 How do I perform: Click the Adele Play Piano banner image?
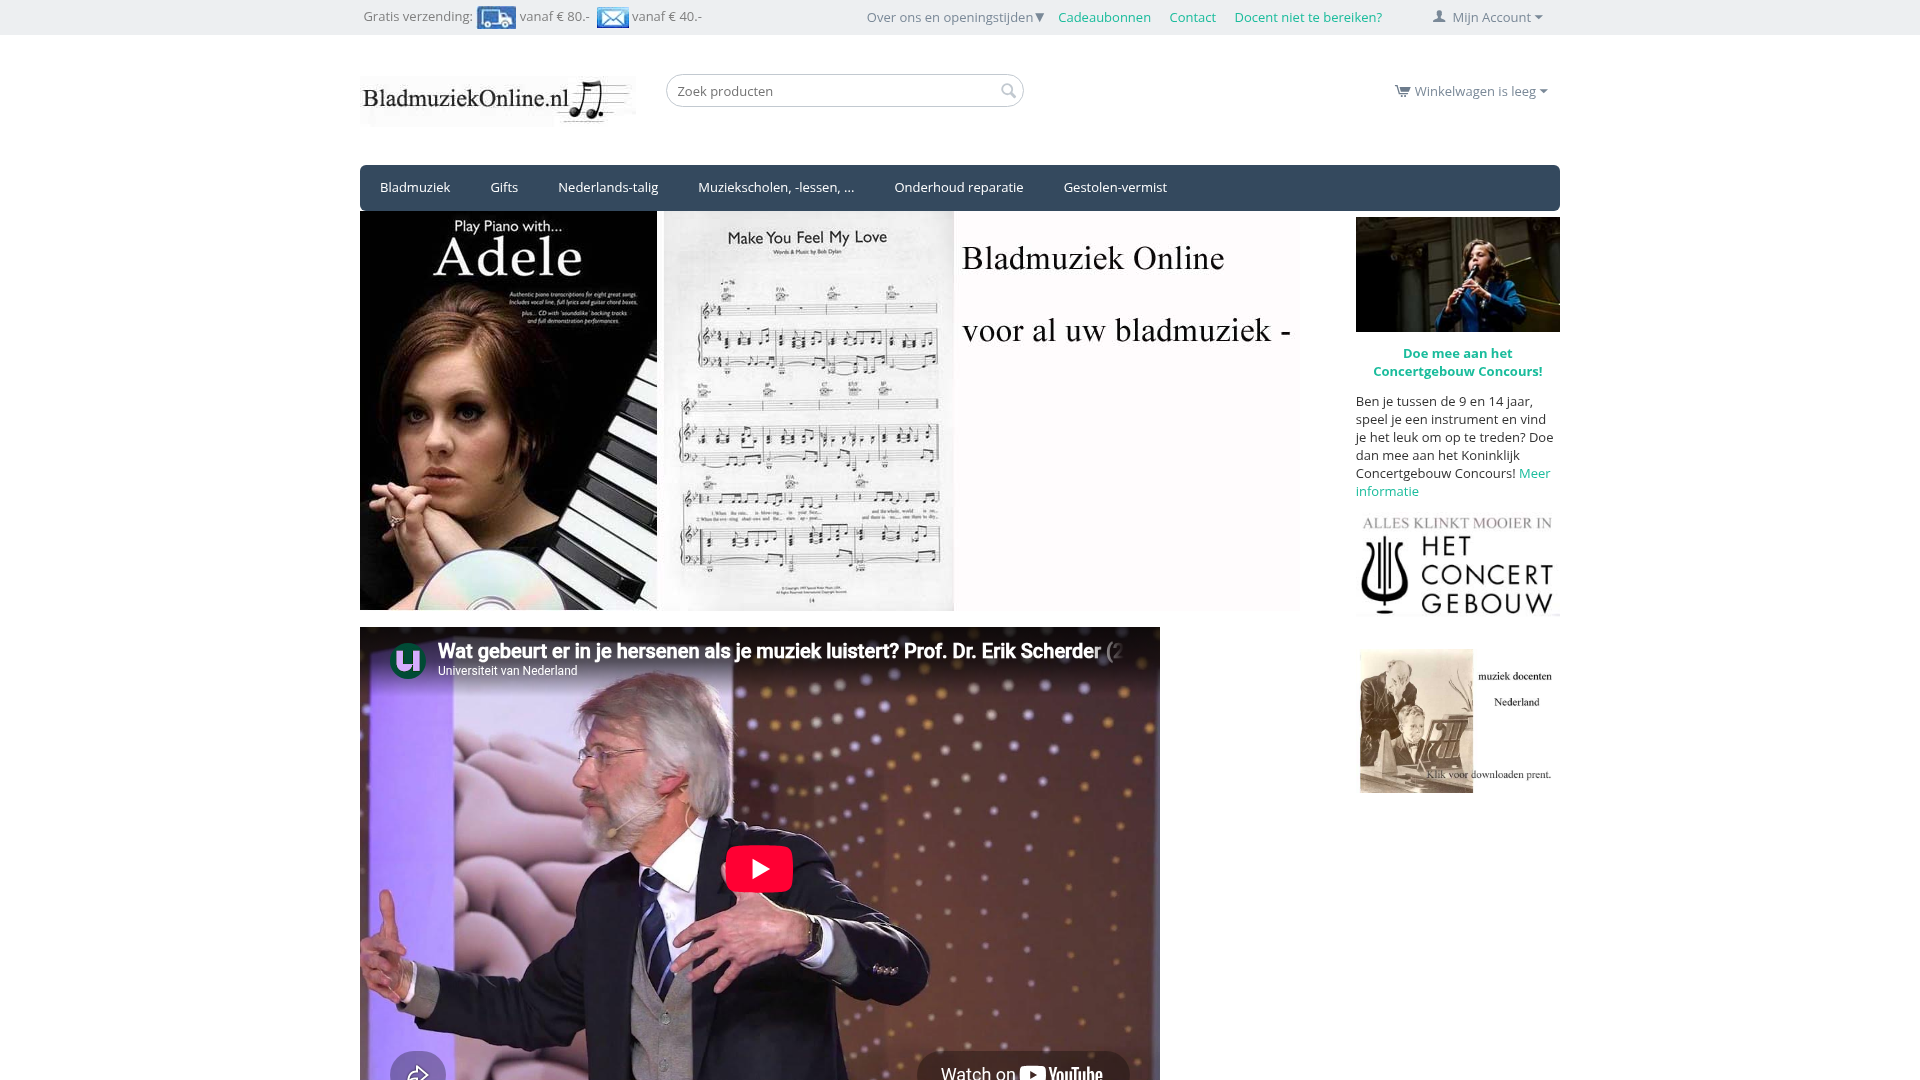508,410
